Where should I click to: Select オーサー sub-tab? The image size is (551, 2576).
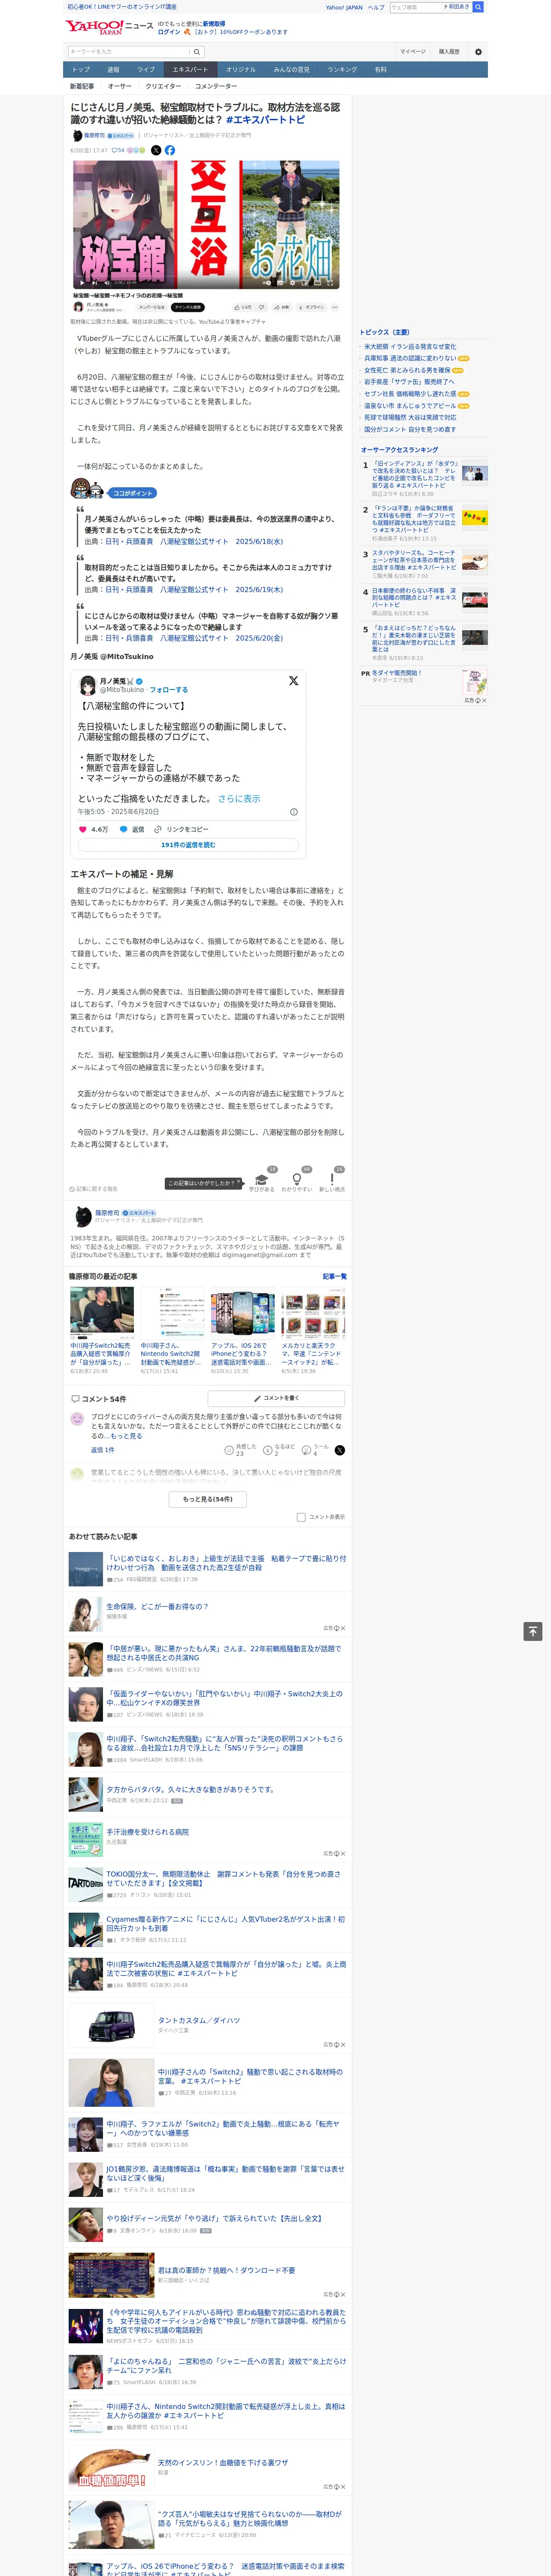(120, 86)
